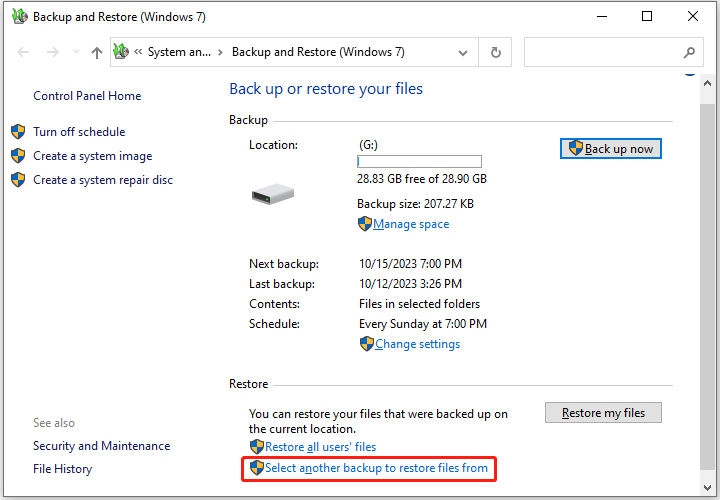Screen dimensions: 720x500
Task: Click the shield icon beside Turn off schedule
Action: (x=18, y=132)
